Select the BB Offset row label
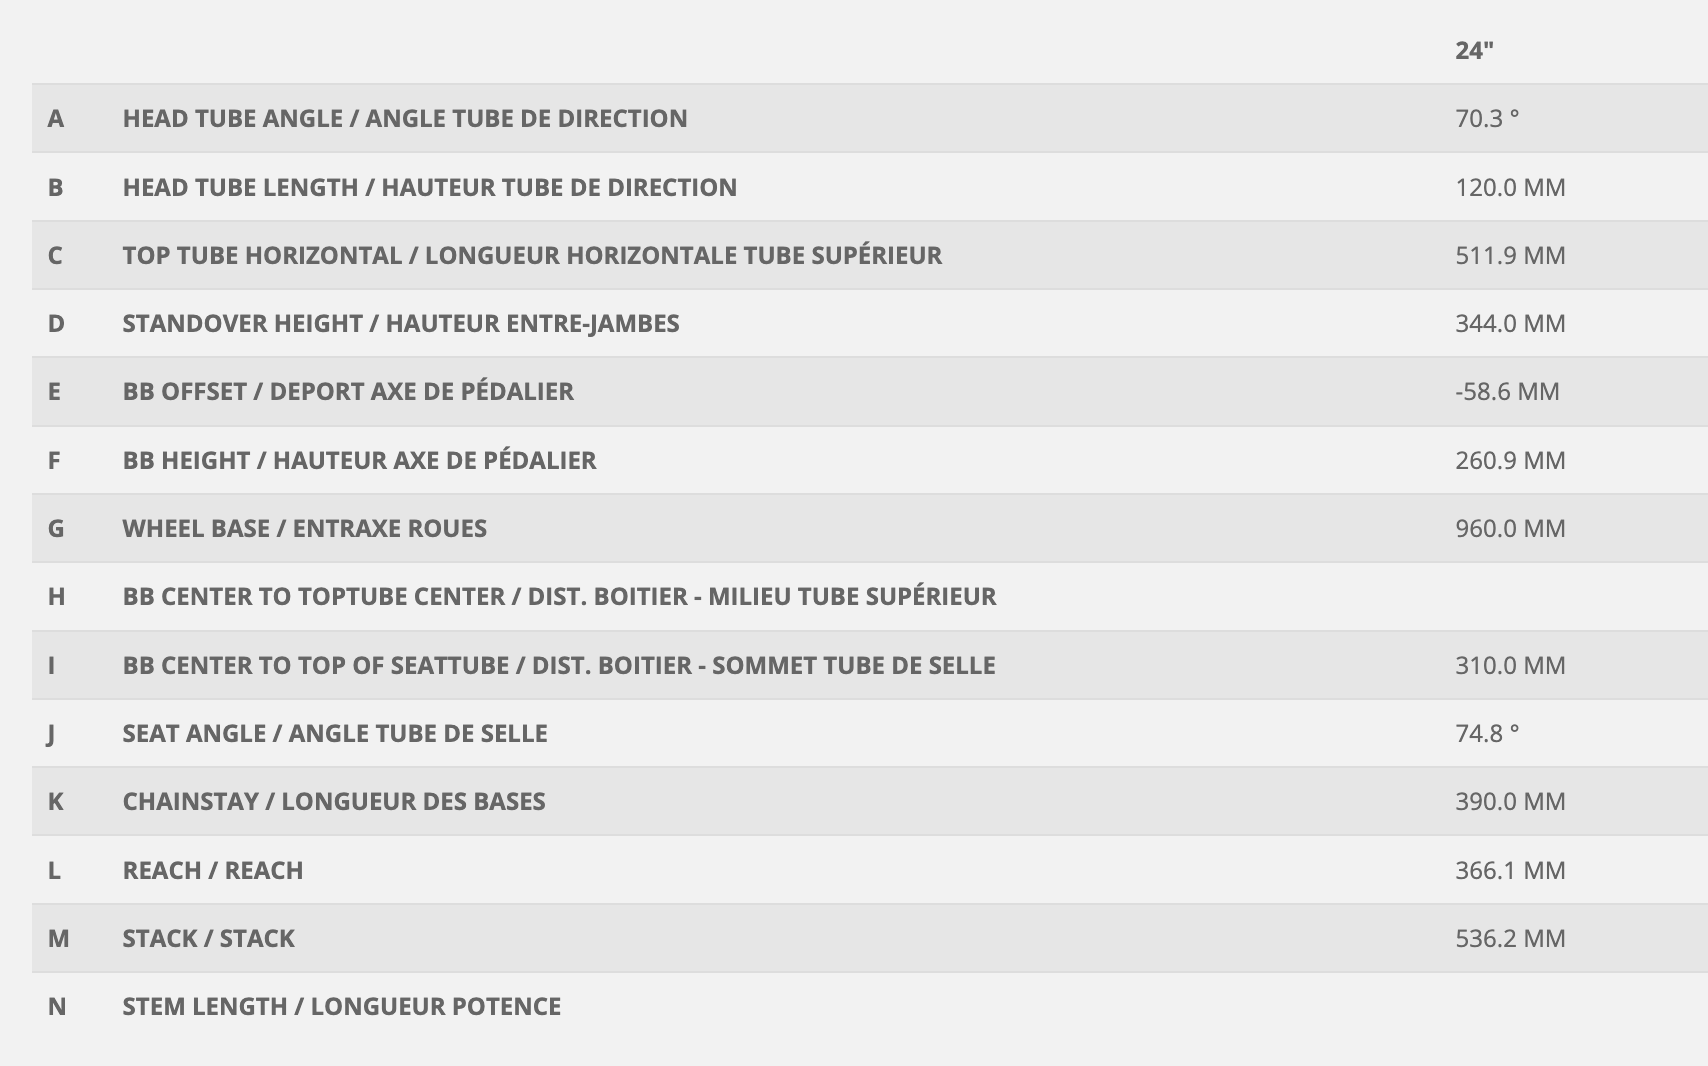 point(348,391)
